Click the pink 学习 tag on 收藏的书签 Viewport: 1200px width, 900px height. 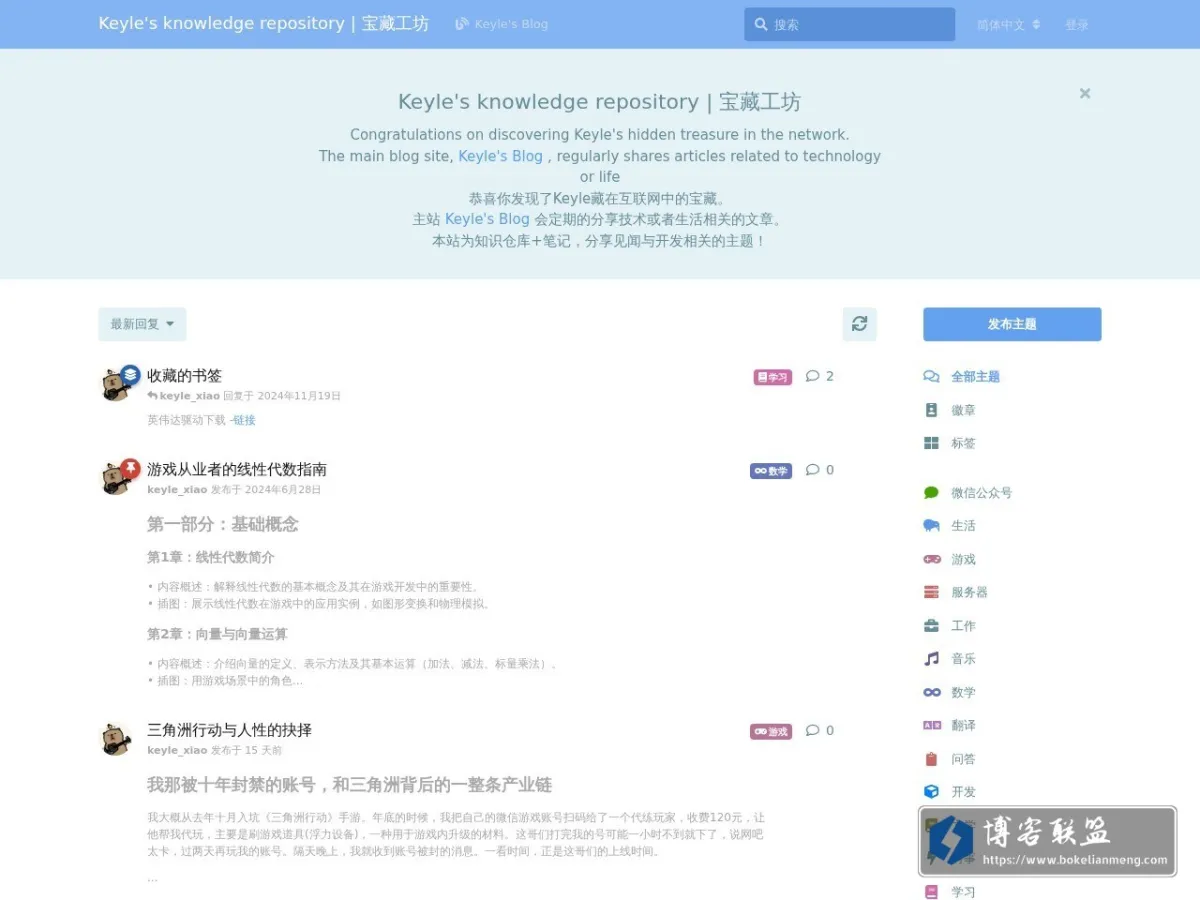(x=772, y=377)
